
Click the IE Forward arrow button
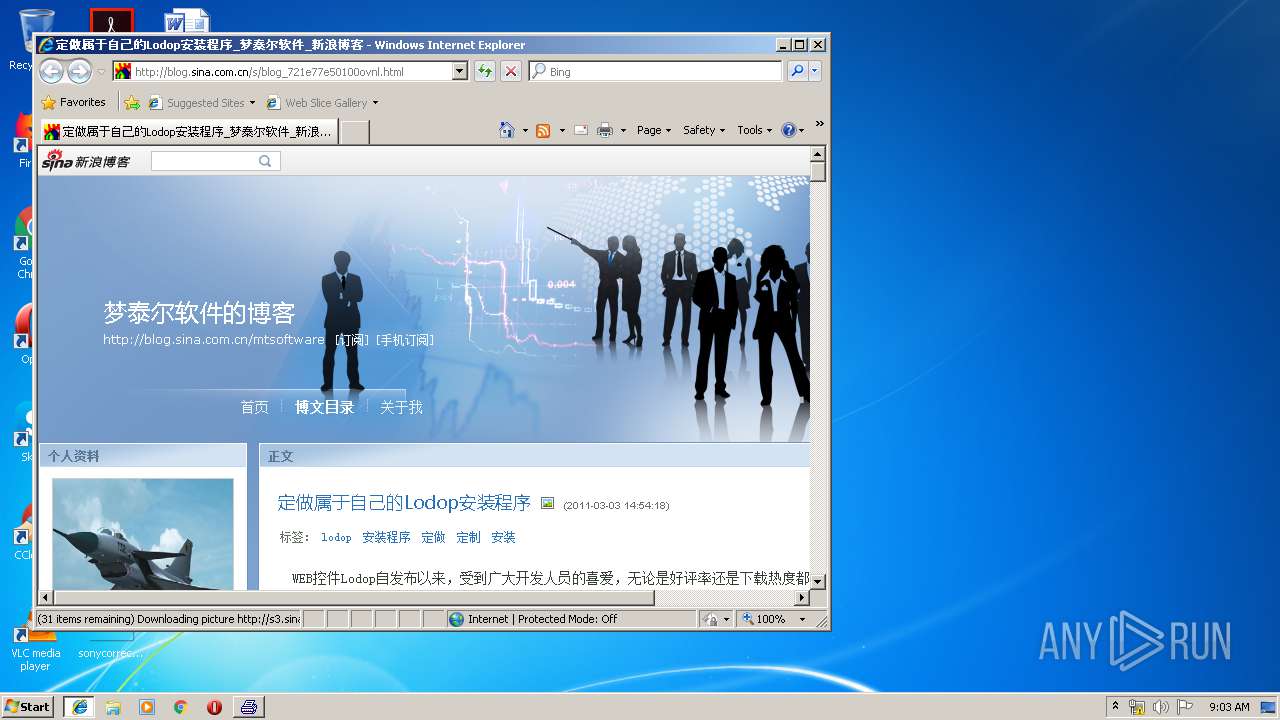[x=79, y=71]
